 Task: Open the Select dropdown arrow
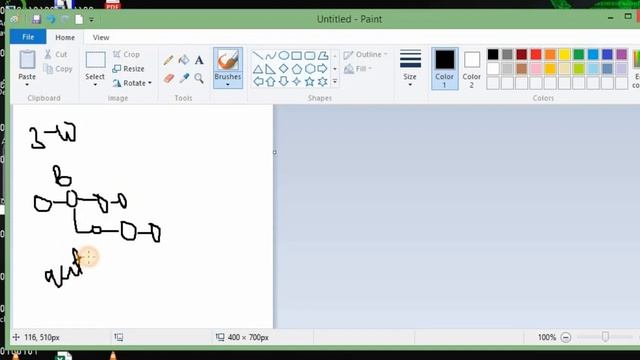coord(95,85)
